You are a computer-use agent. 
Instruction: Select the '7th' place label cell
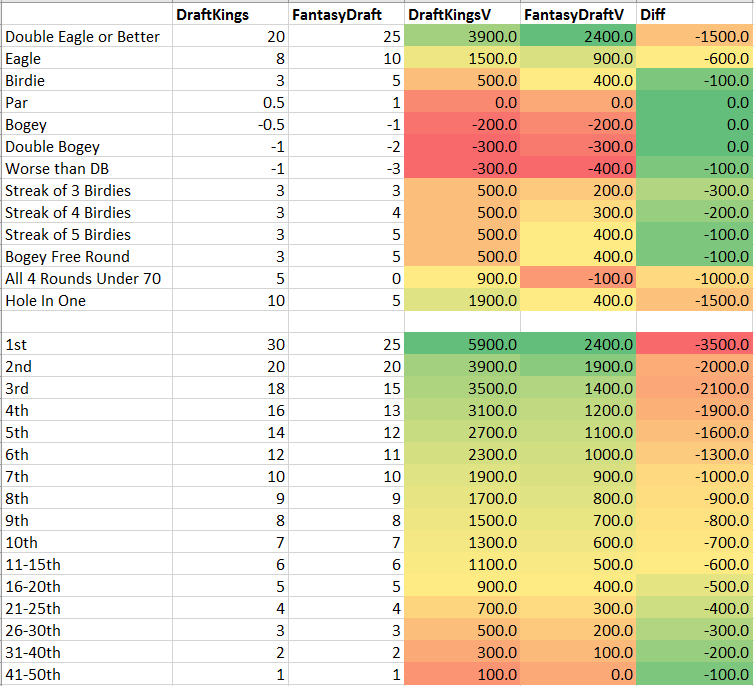(87, 477)
